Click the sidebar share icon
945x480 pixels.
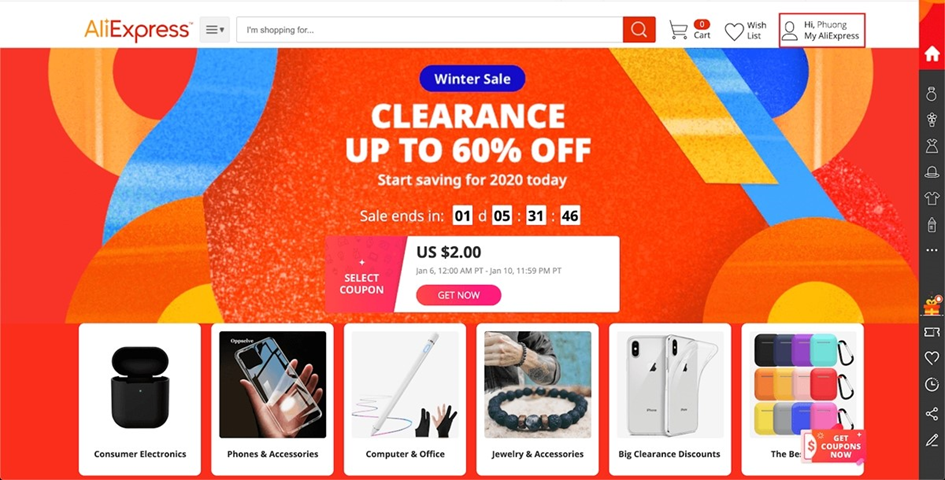coord(932,414)
